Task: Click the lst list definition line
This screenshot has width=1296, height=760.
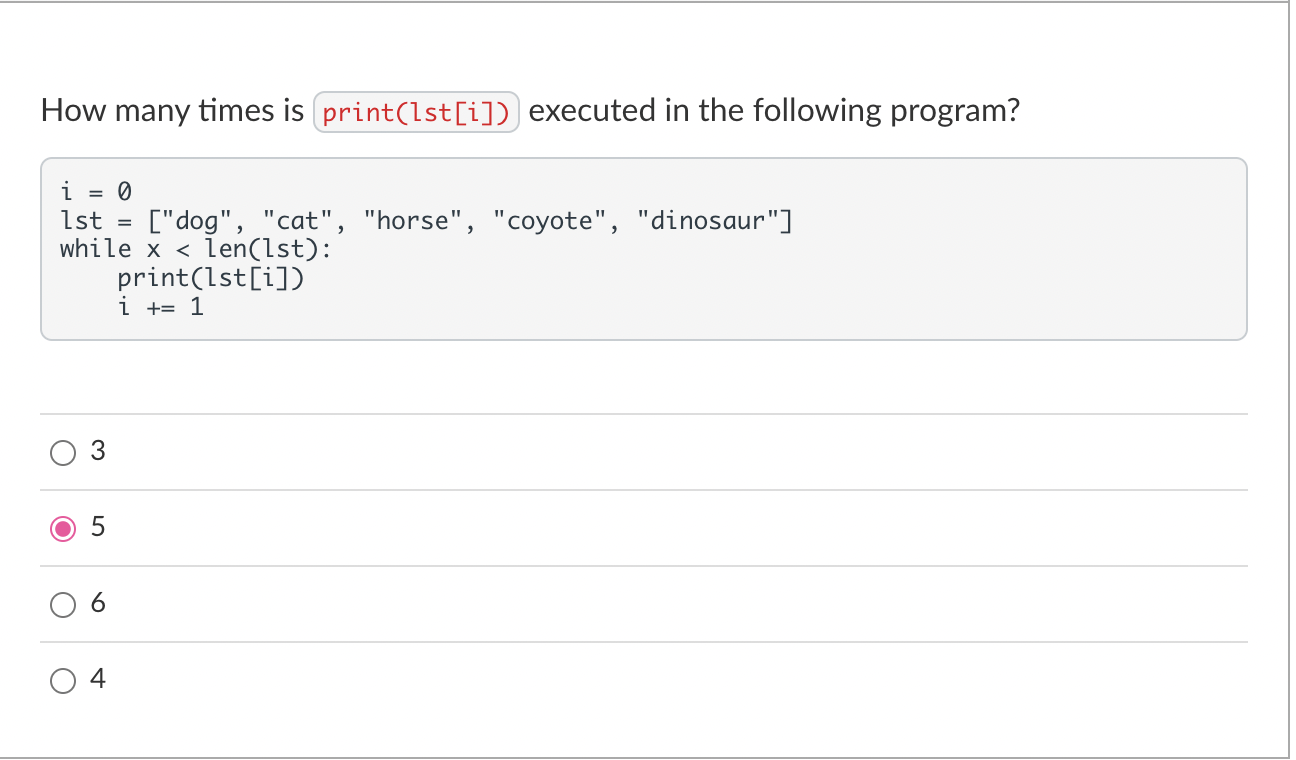Action: point(427,219)
